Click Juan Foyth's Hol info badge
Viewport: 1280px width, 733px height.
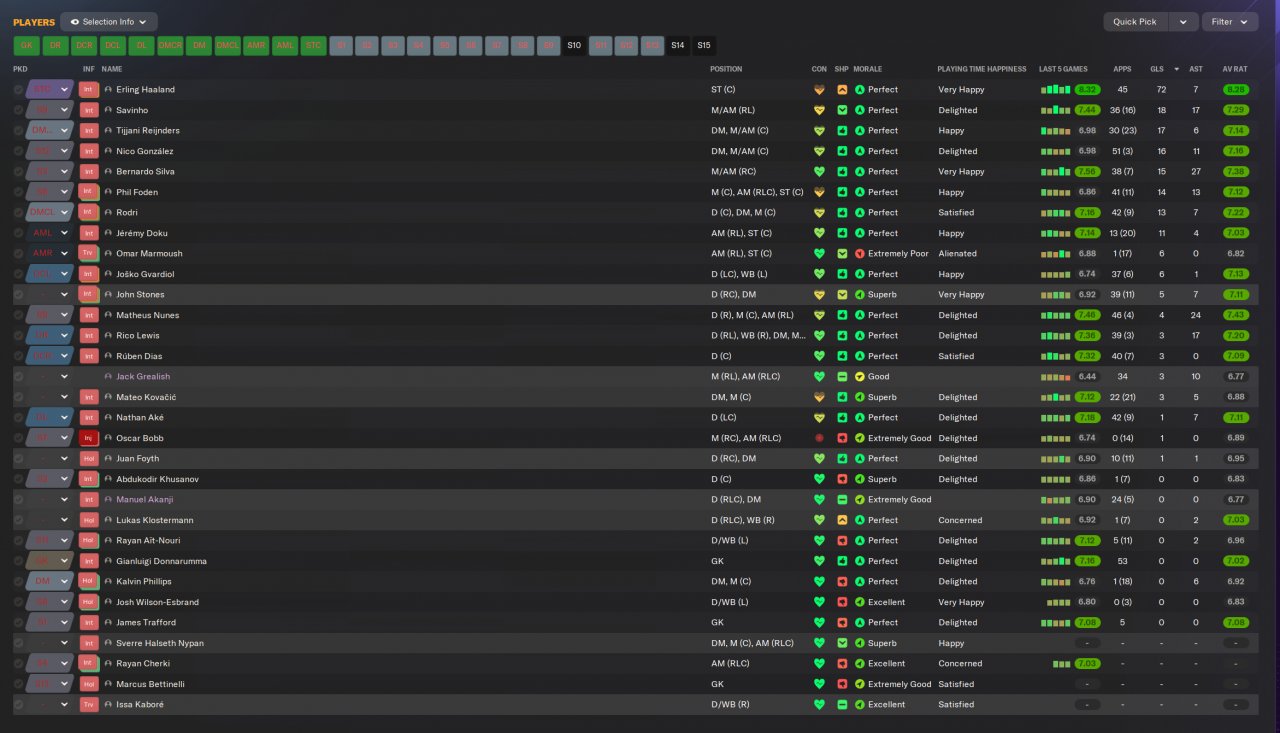[89, 459]
